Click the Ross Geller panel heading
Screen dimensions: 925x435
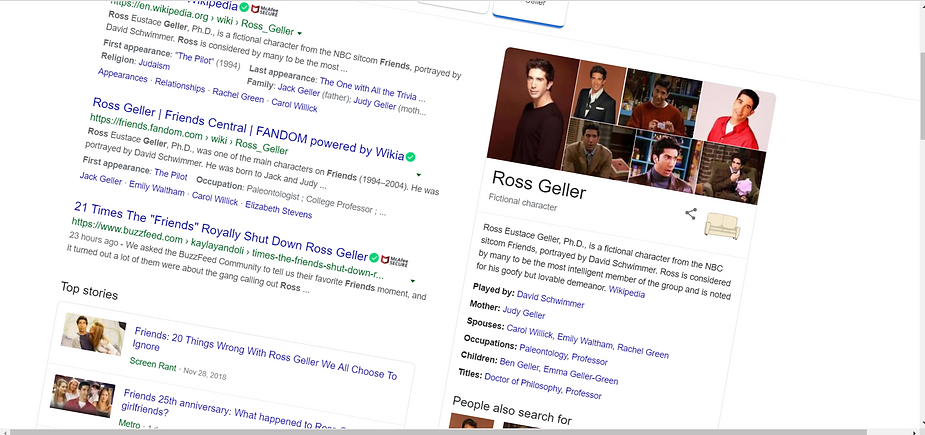(x=539, y=185)
